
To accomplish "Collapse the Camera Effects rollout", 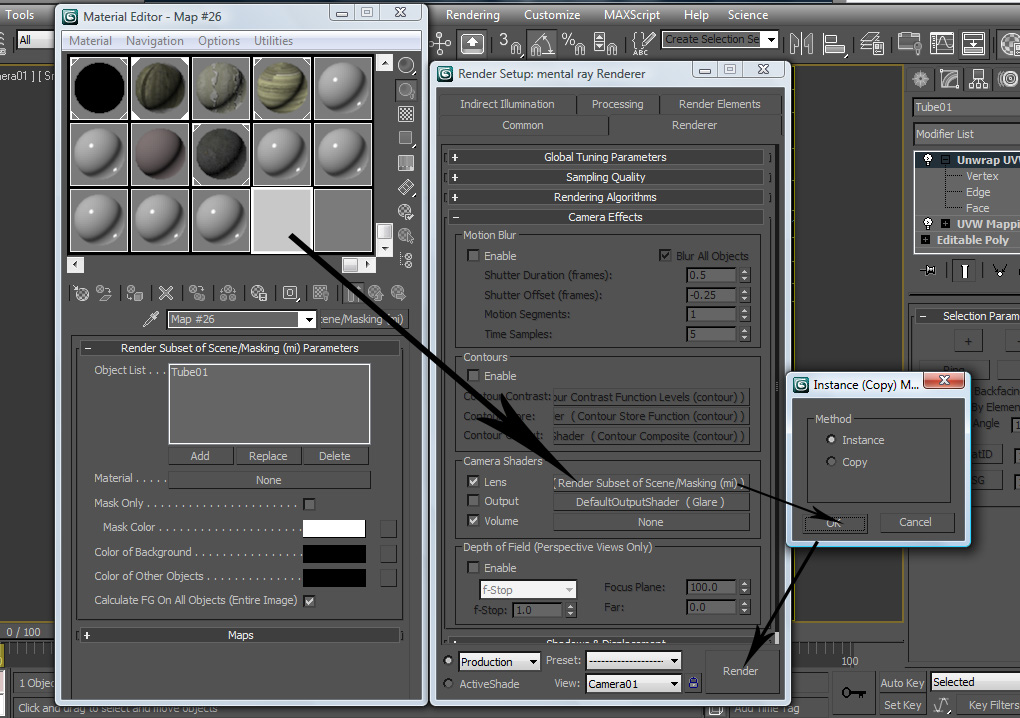I will [605, 217].
